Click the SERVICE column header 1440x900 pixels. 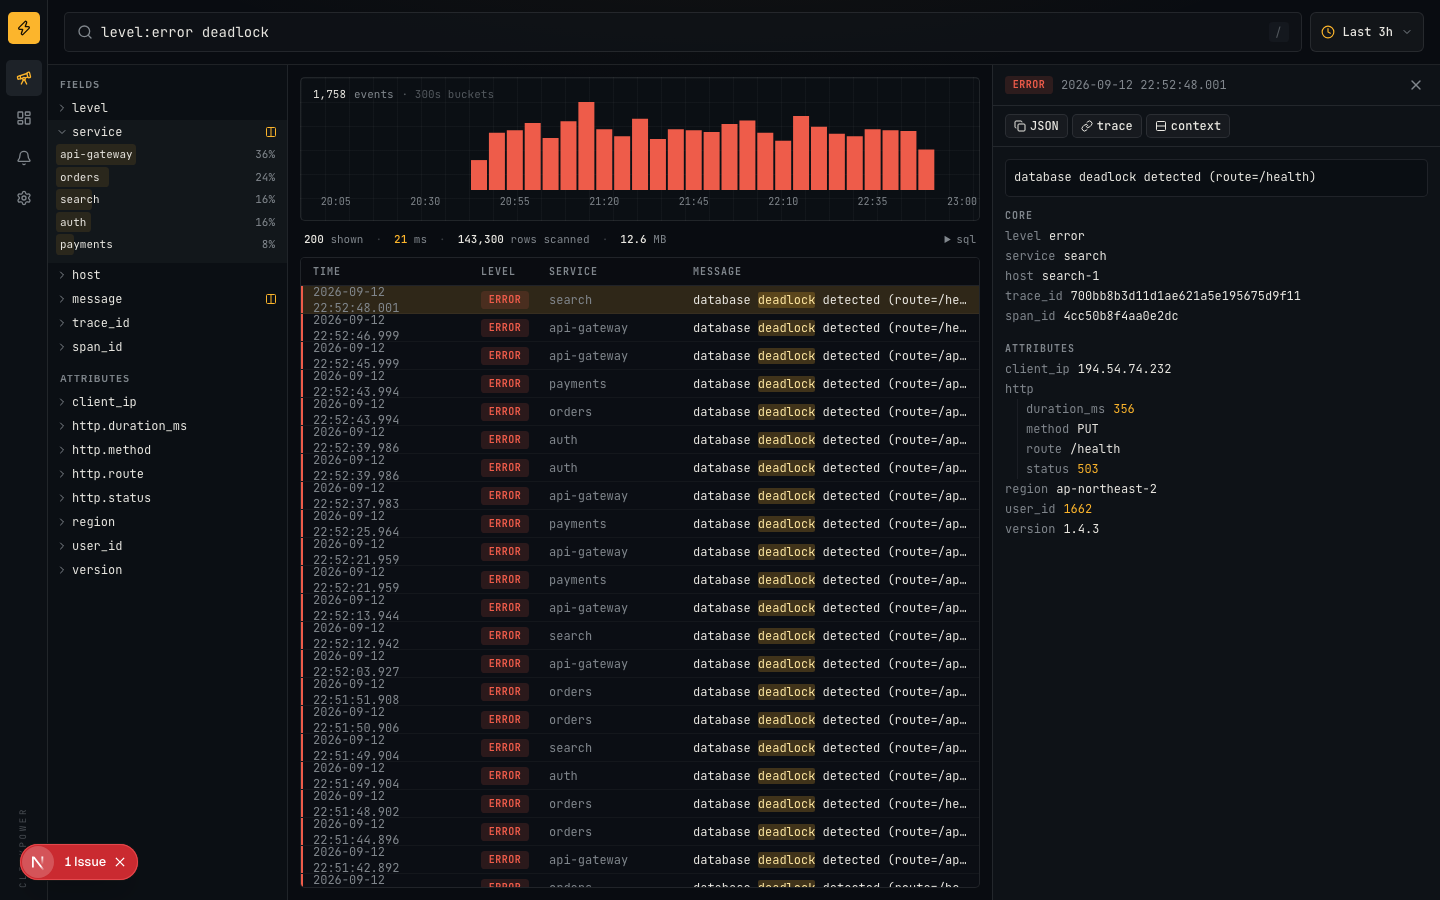tap(573, 272)
